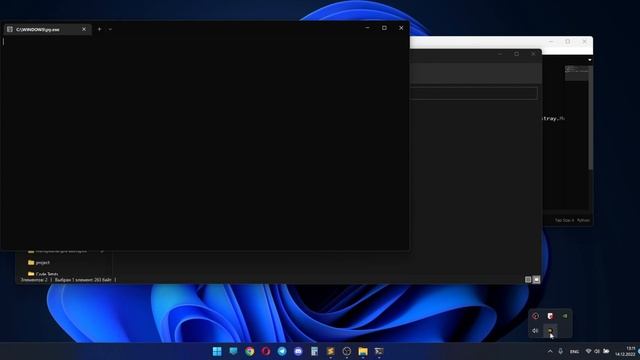The image size is (640, 360).
Task: Open the chat icon next to Start
Action: [x=233, y=351]
